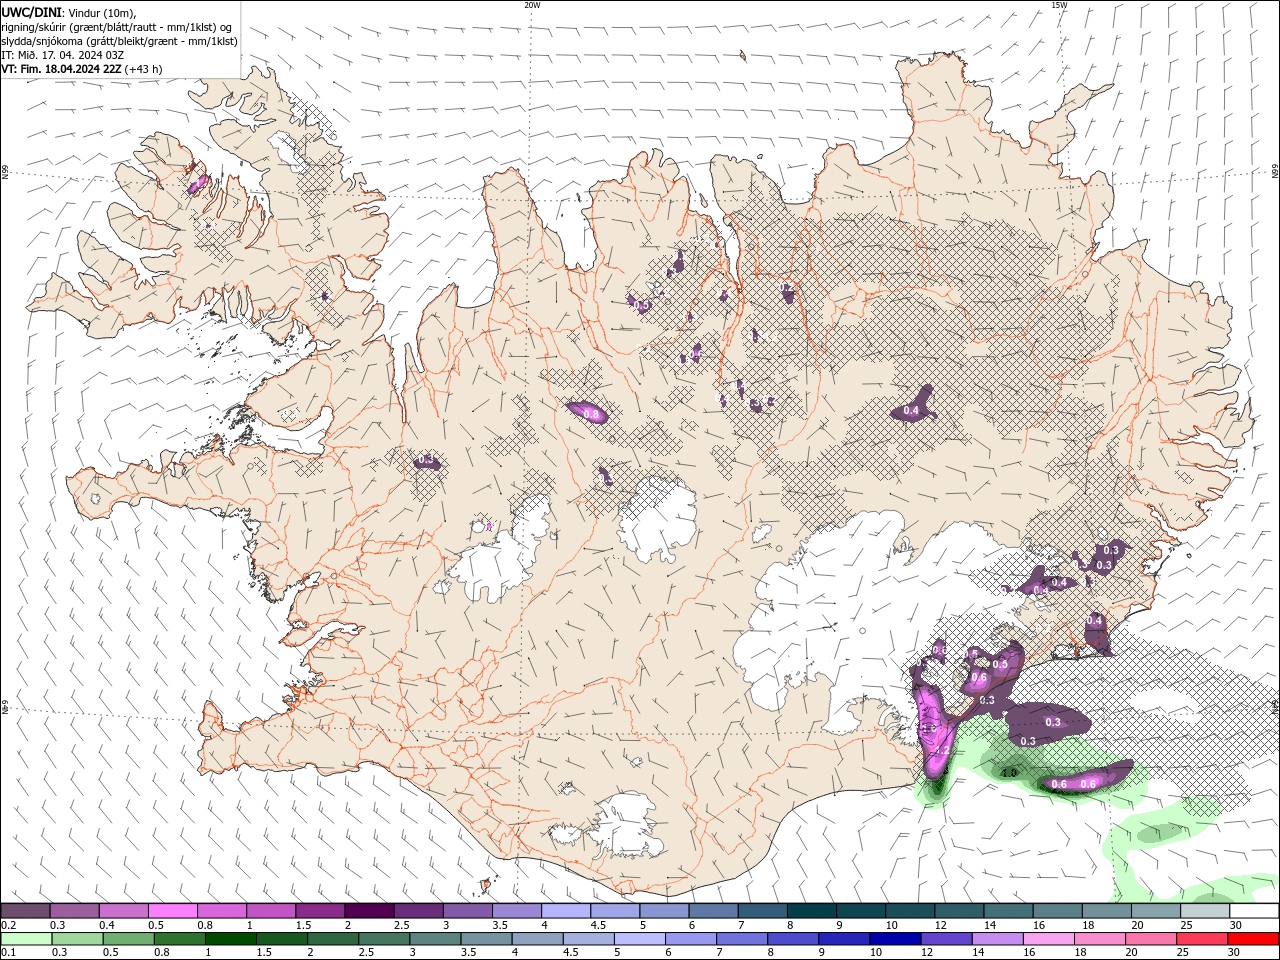Click the 15W longitude label

click(1059, 5)
